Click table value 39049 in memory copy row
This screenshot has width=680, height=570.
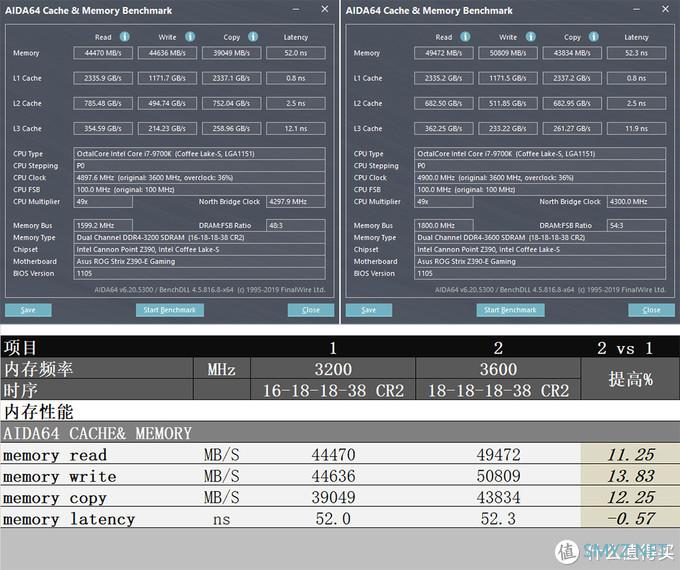point(333,497)
